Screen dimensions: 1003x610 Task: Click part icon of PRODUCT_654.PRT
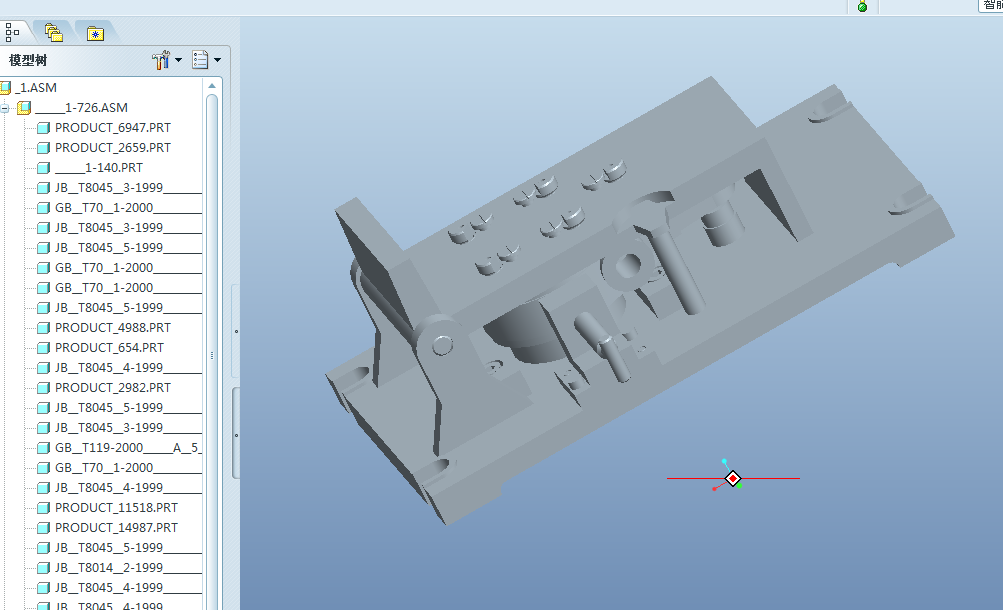[x=43, y=348]
